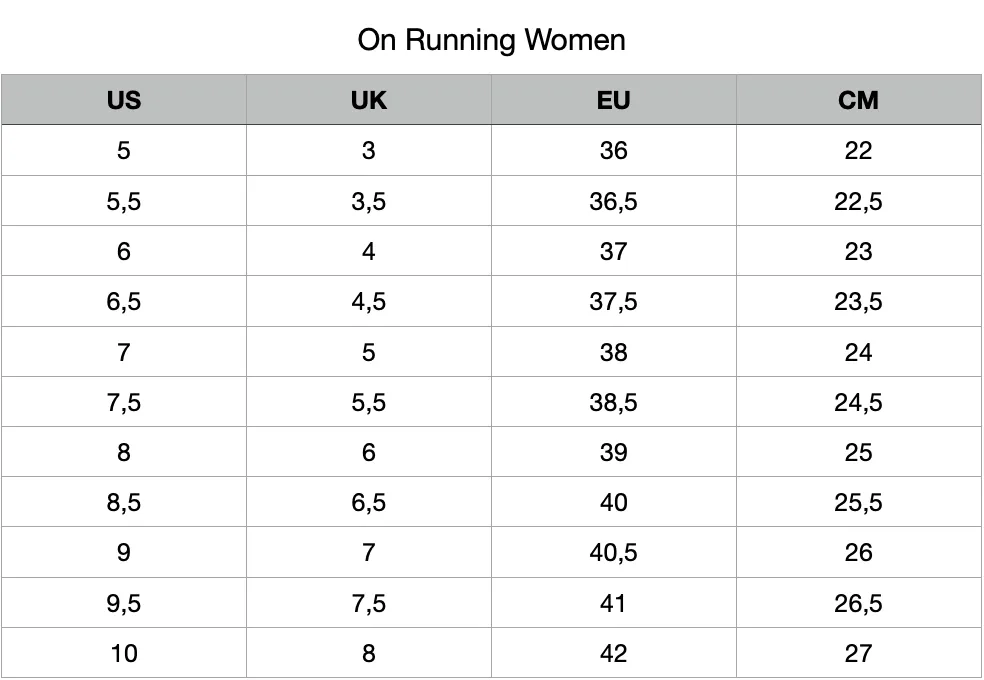
Task: Select the EU column header
Action: (613, 100)
